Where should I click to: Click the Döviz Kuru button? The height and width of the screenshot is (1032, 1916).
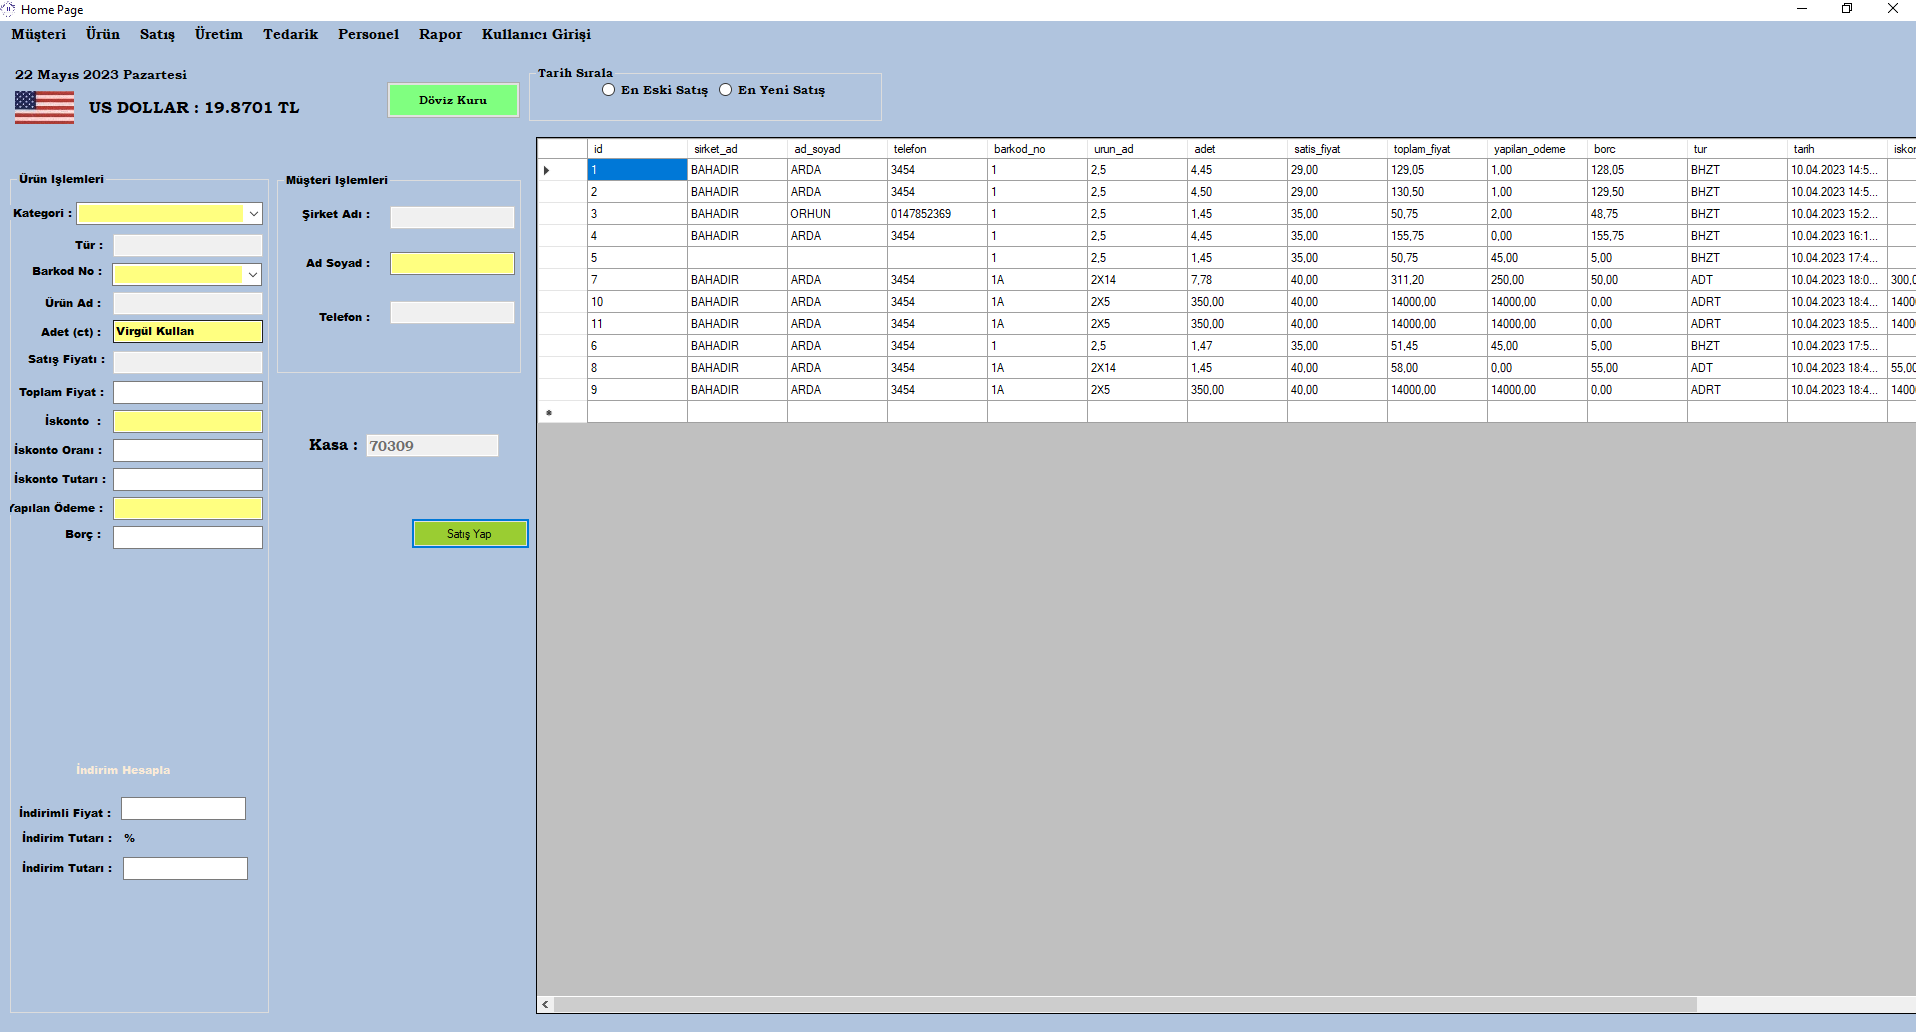pos(453,100)
